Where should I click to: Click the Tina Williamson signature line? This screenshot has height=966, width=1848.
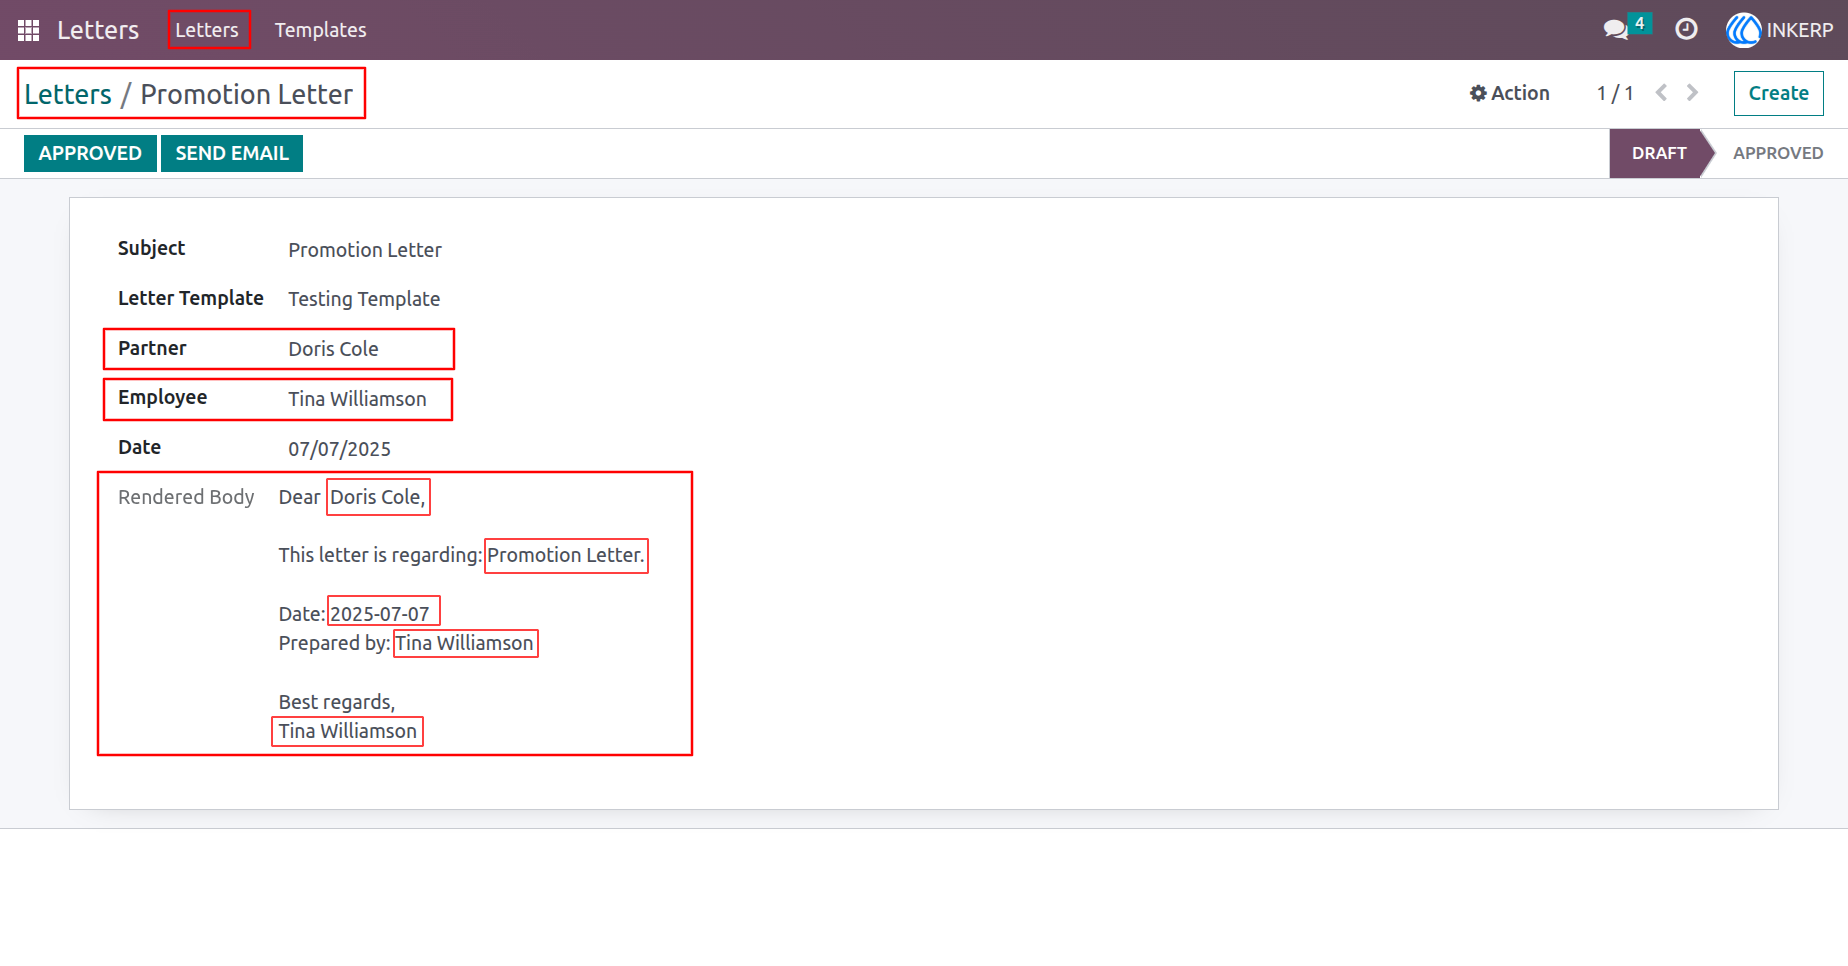[348, 731]
